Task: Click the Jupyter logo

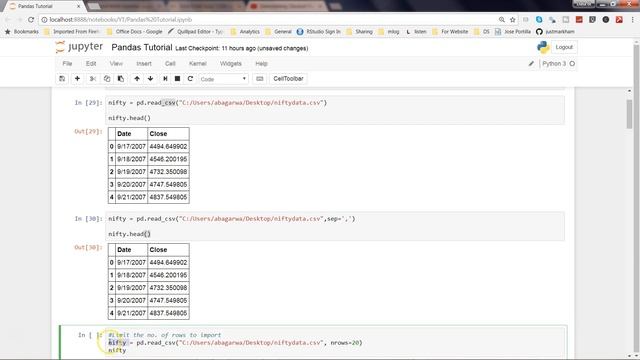Action: 79,47
